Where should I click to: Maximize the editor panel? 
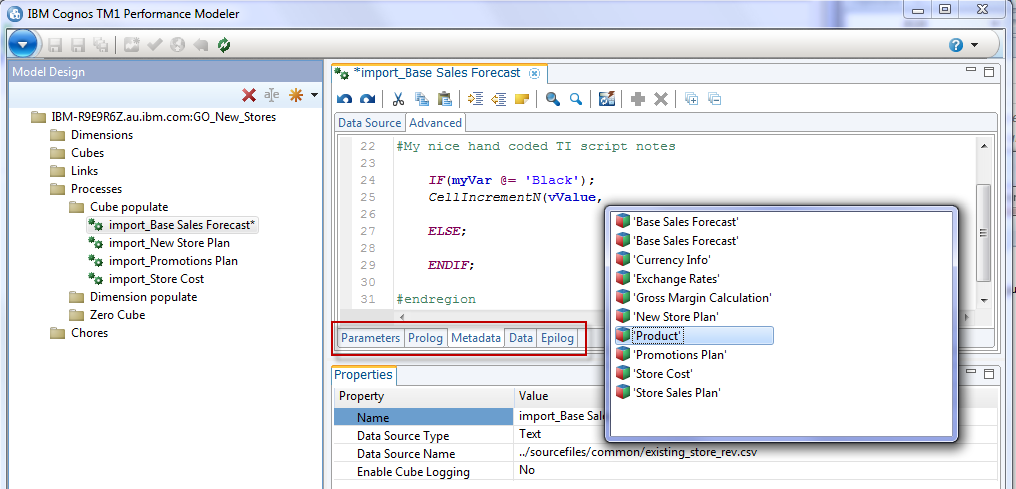(x=989, y=73)
